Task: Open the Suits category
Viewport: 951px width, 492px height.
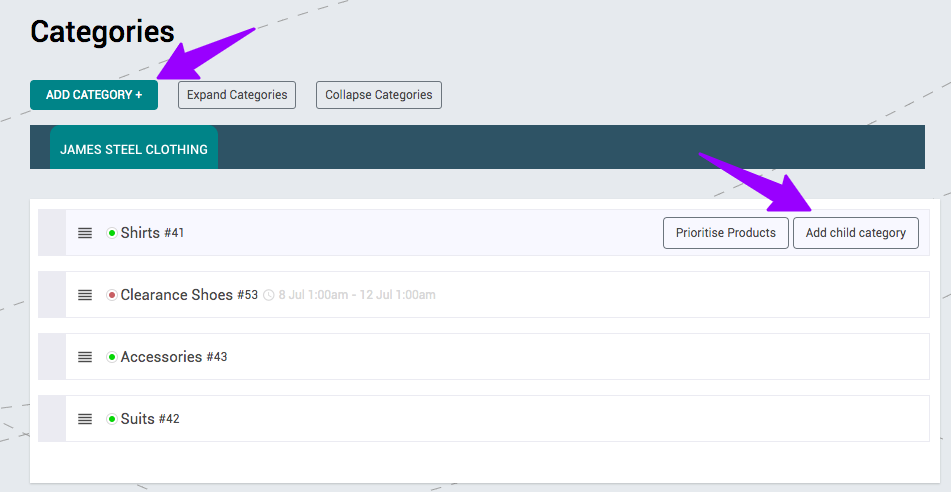Action: pos(138,419)
